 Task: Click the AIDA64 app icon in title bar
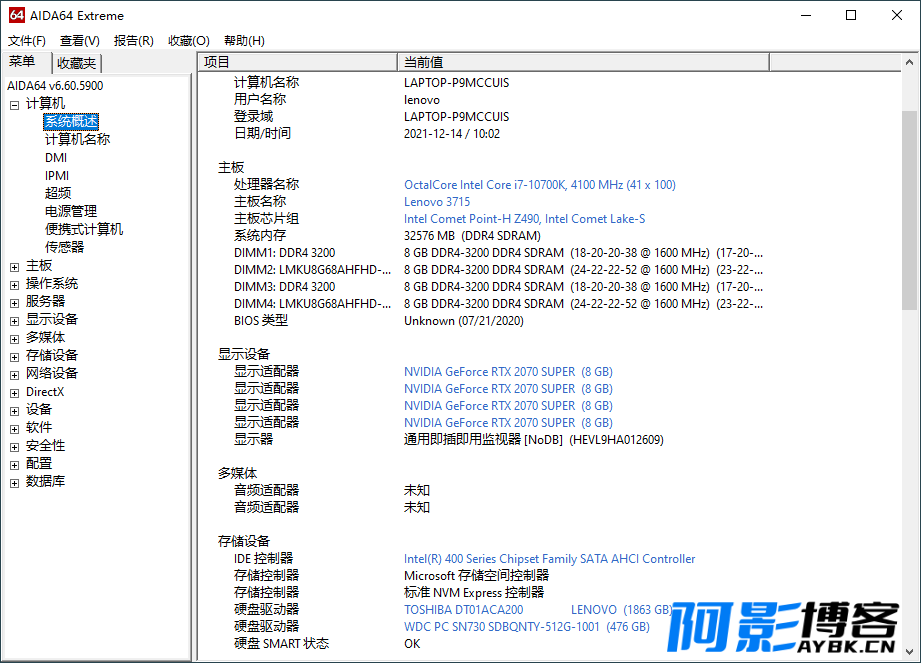tap(16, 15)
